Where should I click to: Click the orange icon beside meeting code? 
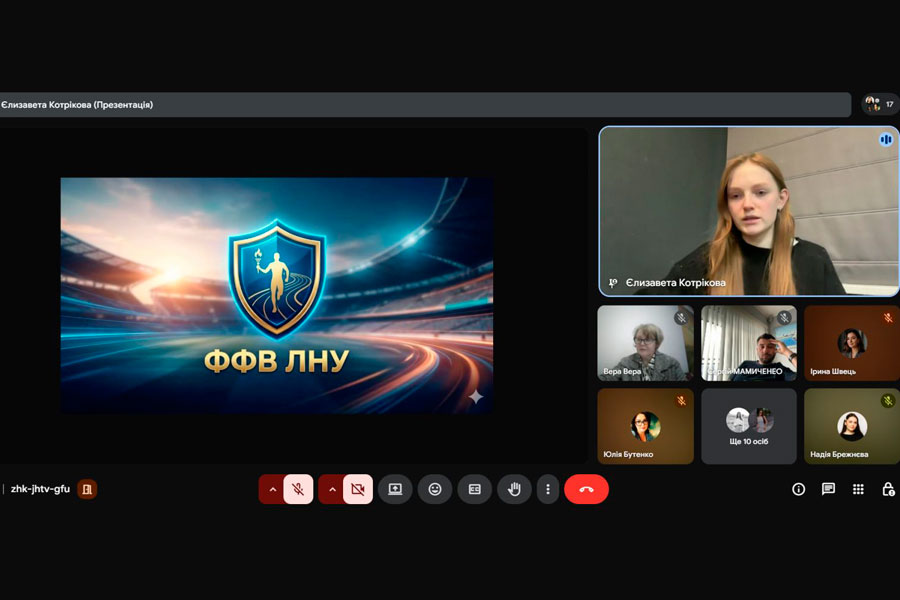coord(87,489)
